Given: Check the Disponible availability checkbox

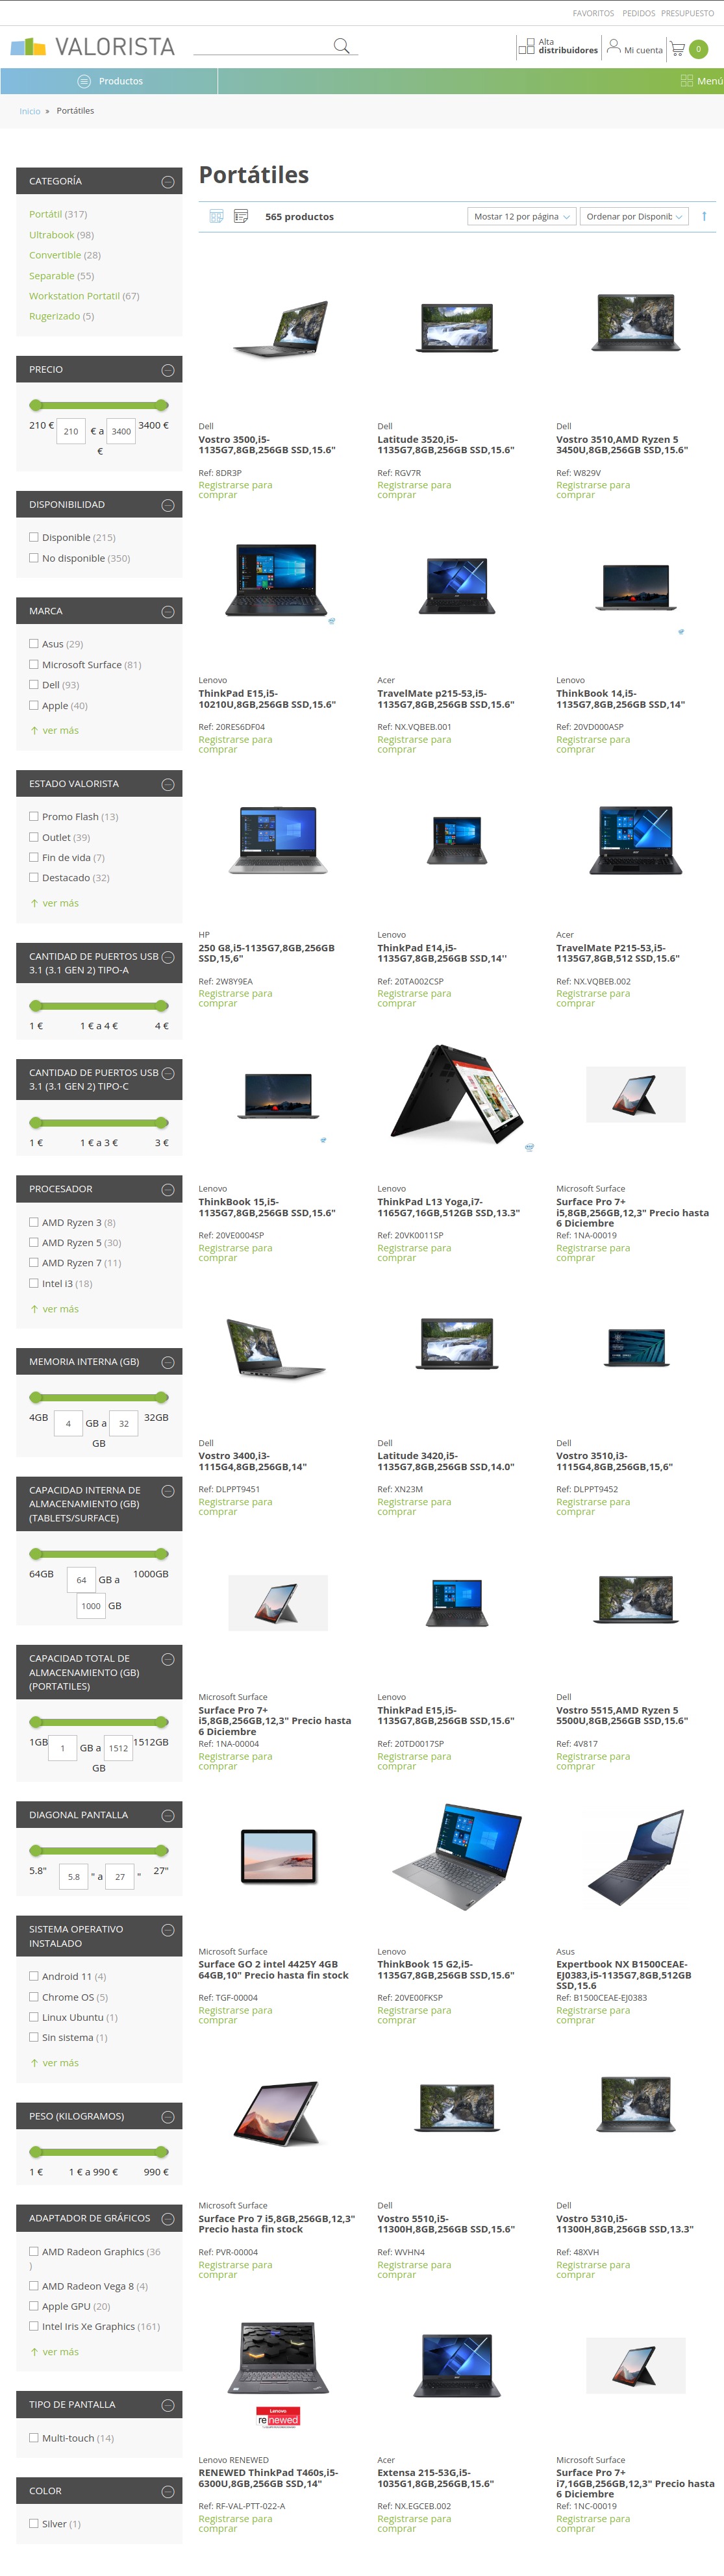Looking at the screenshot, I should [x=34, y=537].
